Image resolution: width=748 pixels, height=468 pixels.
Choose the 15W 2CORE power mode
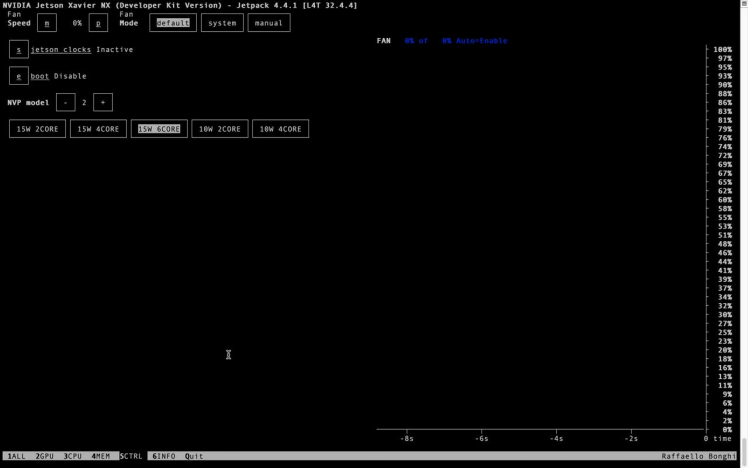(37, 129)
